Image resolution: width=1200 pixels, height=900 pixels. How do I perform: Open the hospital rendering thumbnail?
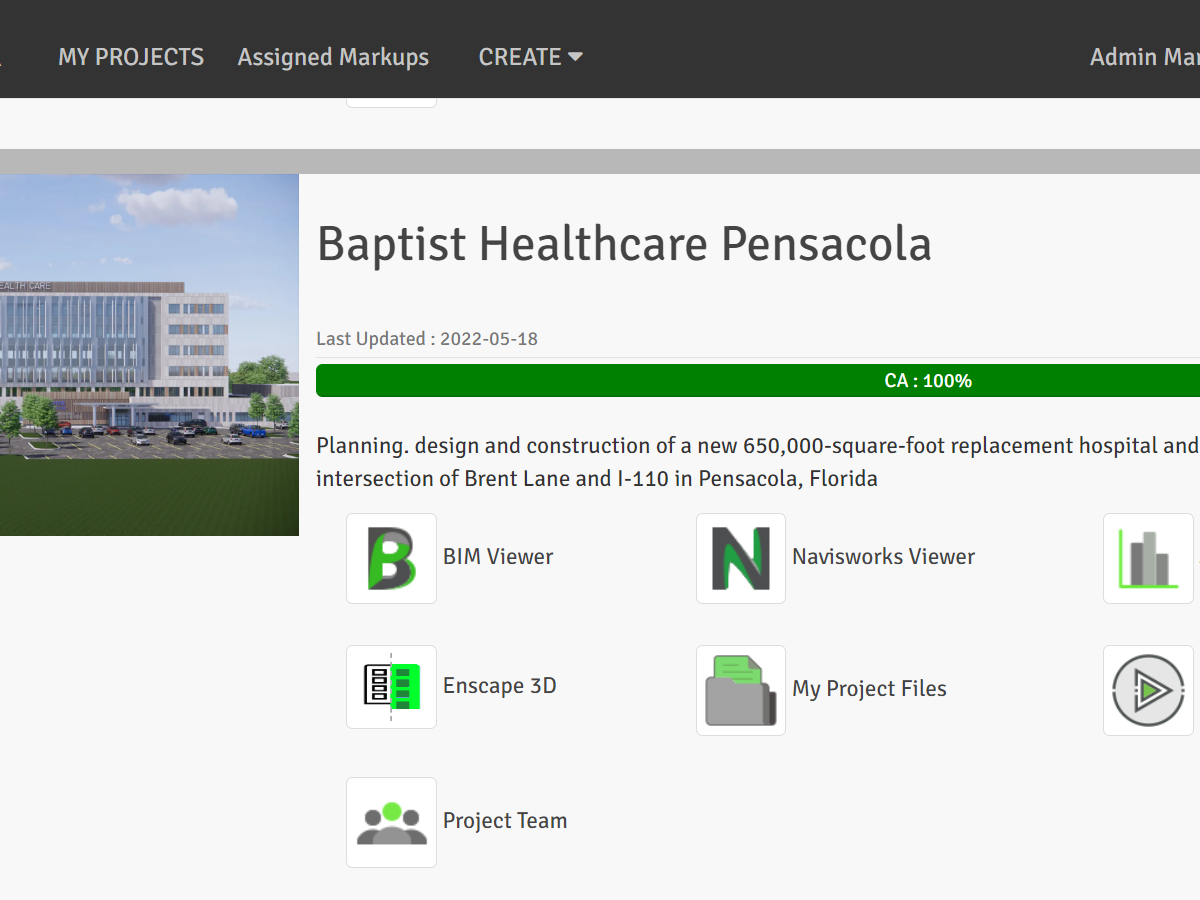[149, 355]
